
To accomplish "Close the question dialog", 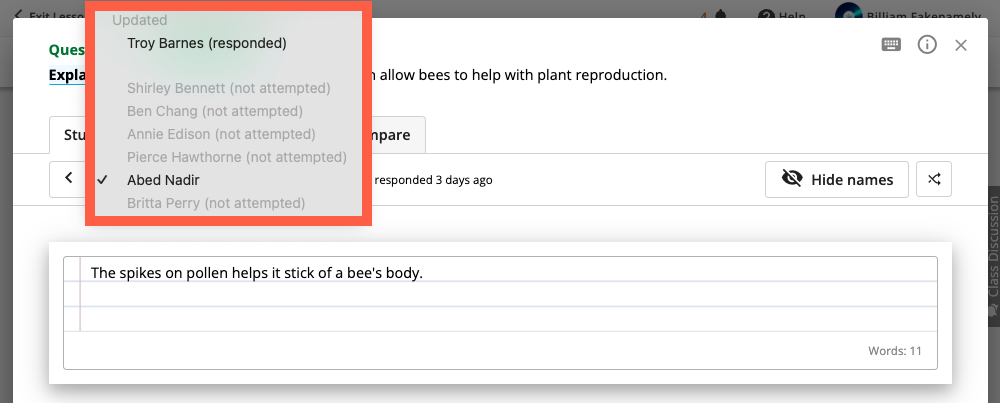I will [961, 45].
